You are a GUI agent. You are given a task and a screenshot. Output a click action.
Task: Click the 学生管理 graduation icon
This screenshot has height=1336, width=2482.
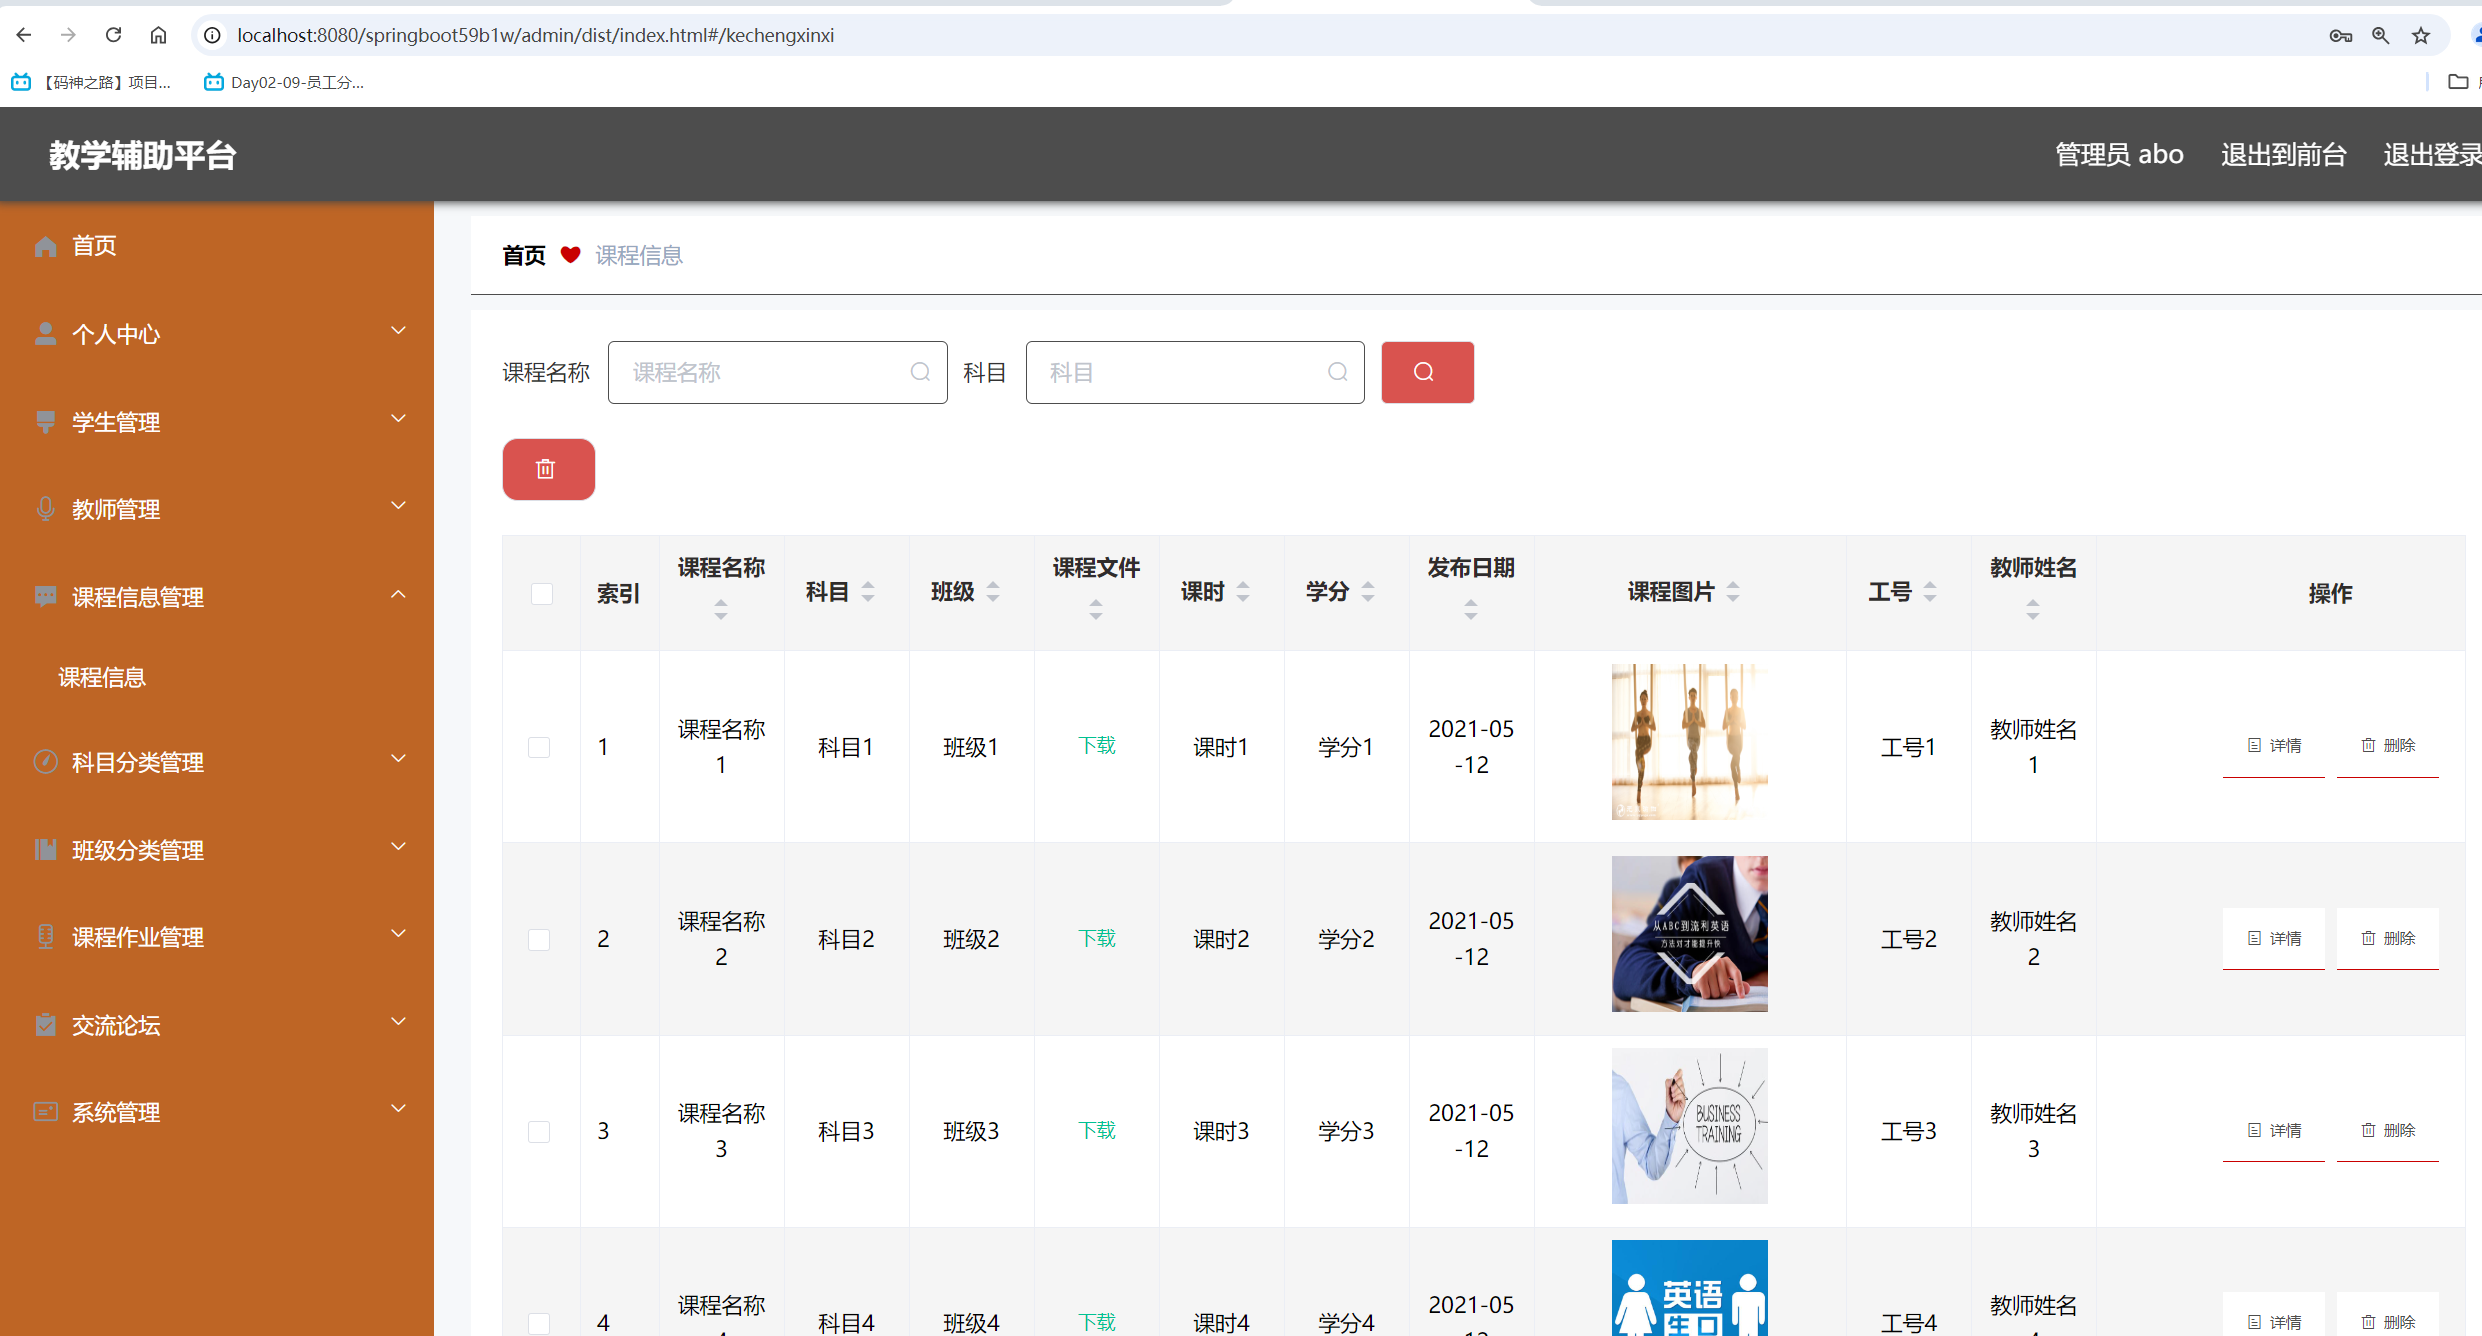click(45, 420)
